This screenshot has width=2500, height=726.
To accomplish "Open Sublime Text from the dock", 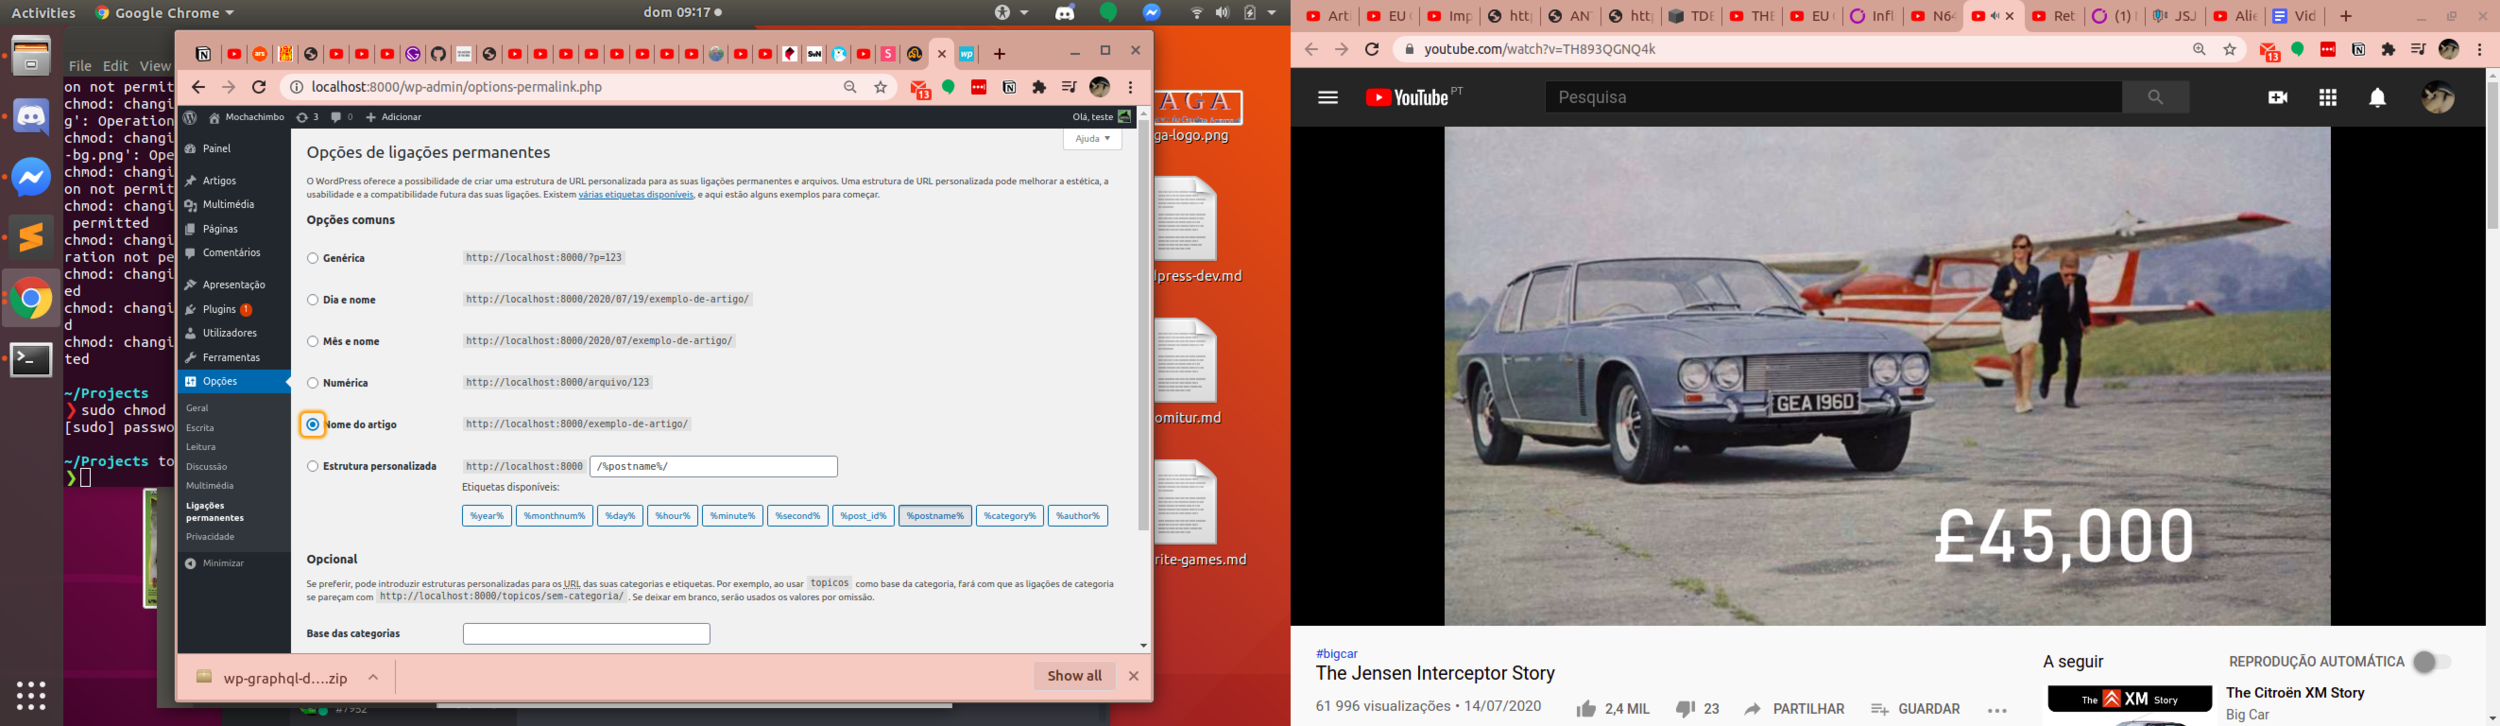I will (x=31, y=237).
